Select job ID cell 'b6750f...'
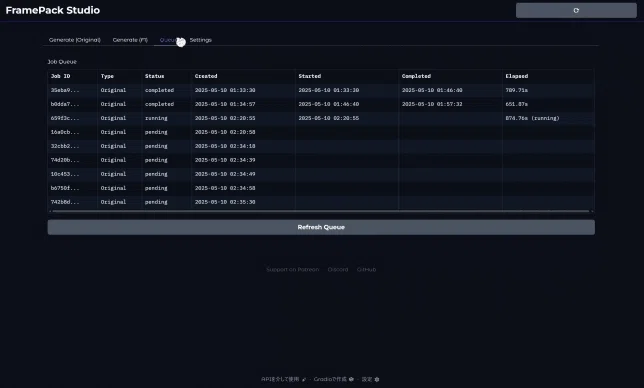 coord(73,188)
